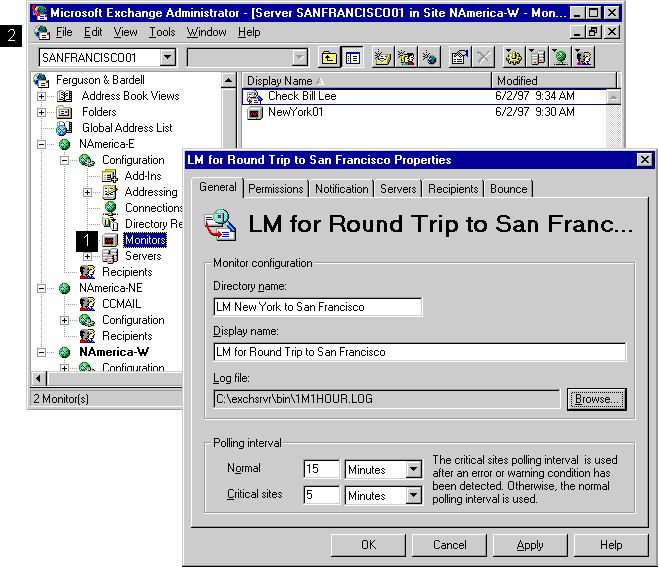The height and width of the screenshot is (567, 658).
Task: Click the NewYork01 server monitor icon
Action: (x=254, y=112)
